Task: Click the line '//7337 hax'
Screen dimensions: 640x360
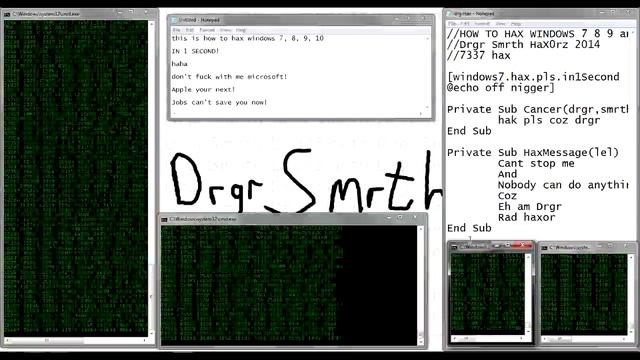Action: pyautogui.click(x=479, y=55)
